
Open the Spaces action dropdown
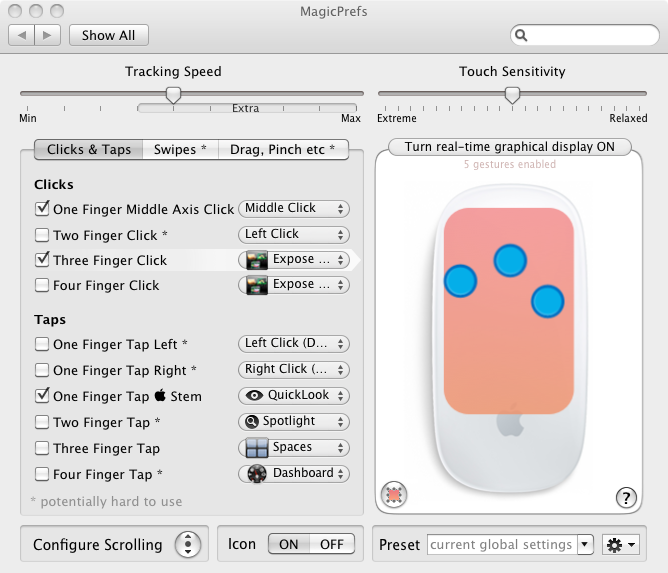(x=294, y=448)
